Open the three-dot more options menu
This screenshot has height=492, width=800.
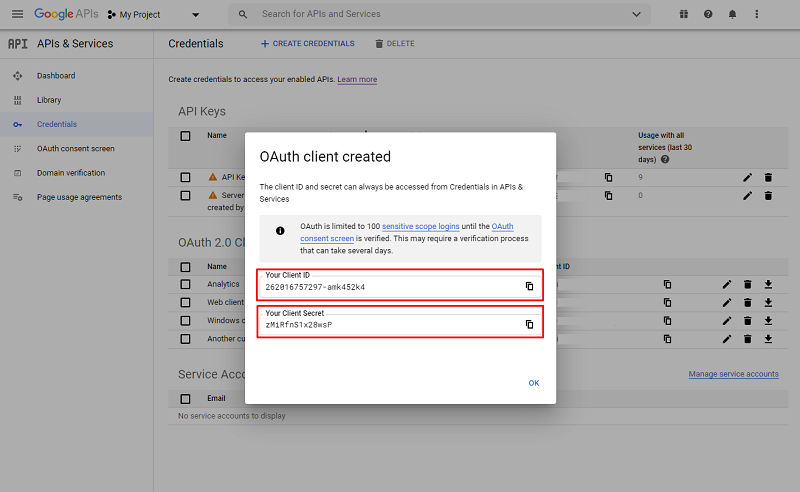pyautogui.click(x=757, y=14)
